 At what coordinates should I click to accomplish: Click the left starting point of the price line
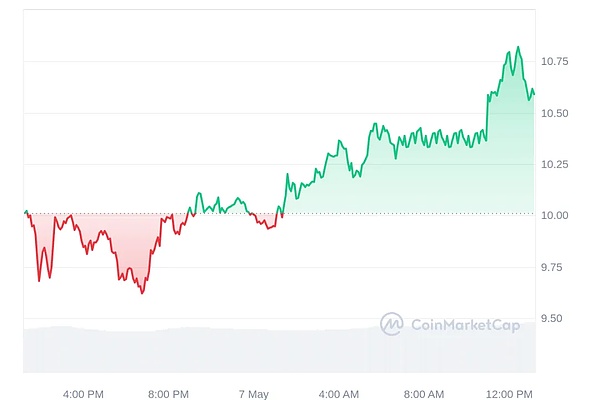click(x=25, y=212)
